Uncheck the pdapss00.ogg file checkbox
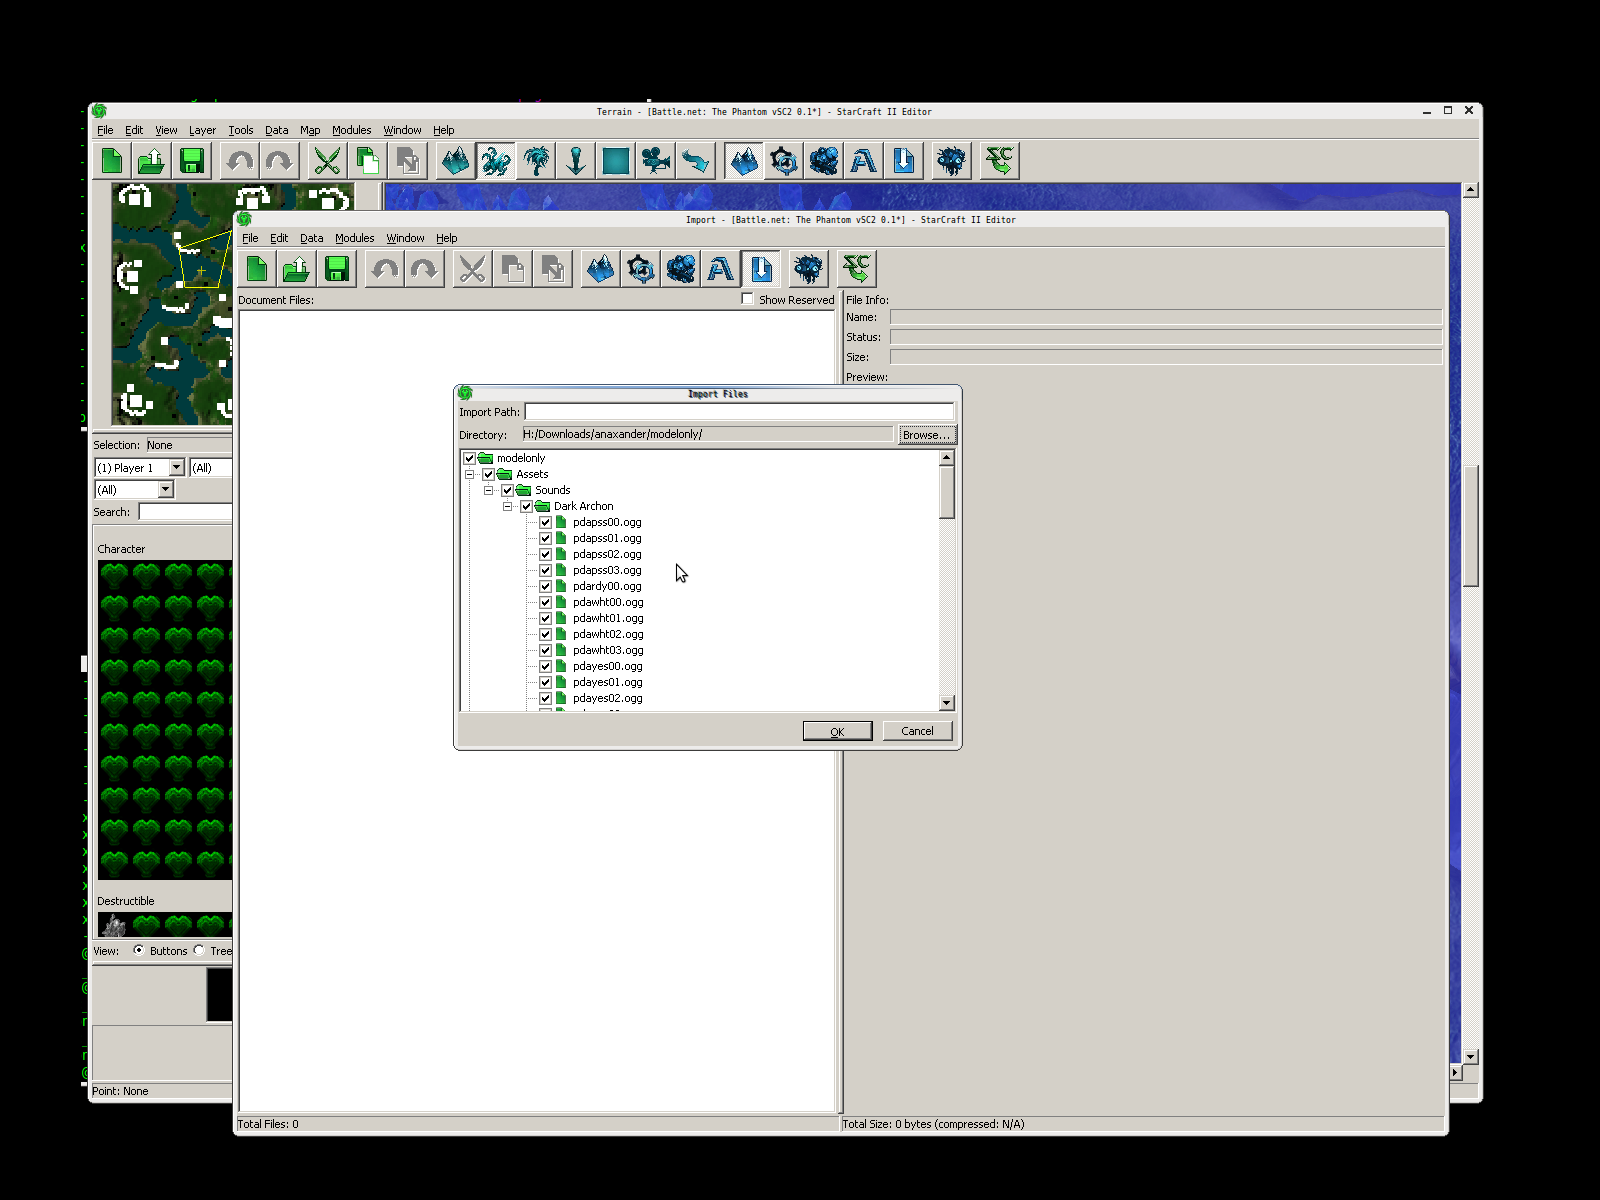Image resolution: width=1600 pixels, height=1200 pixels. 545,522
